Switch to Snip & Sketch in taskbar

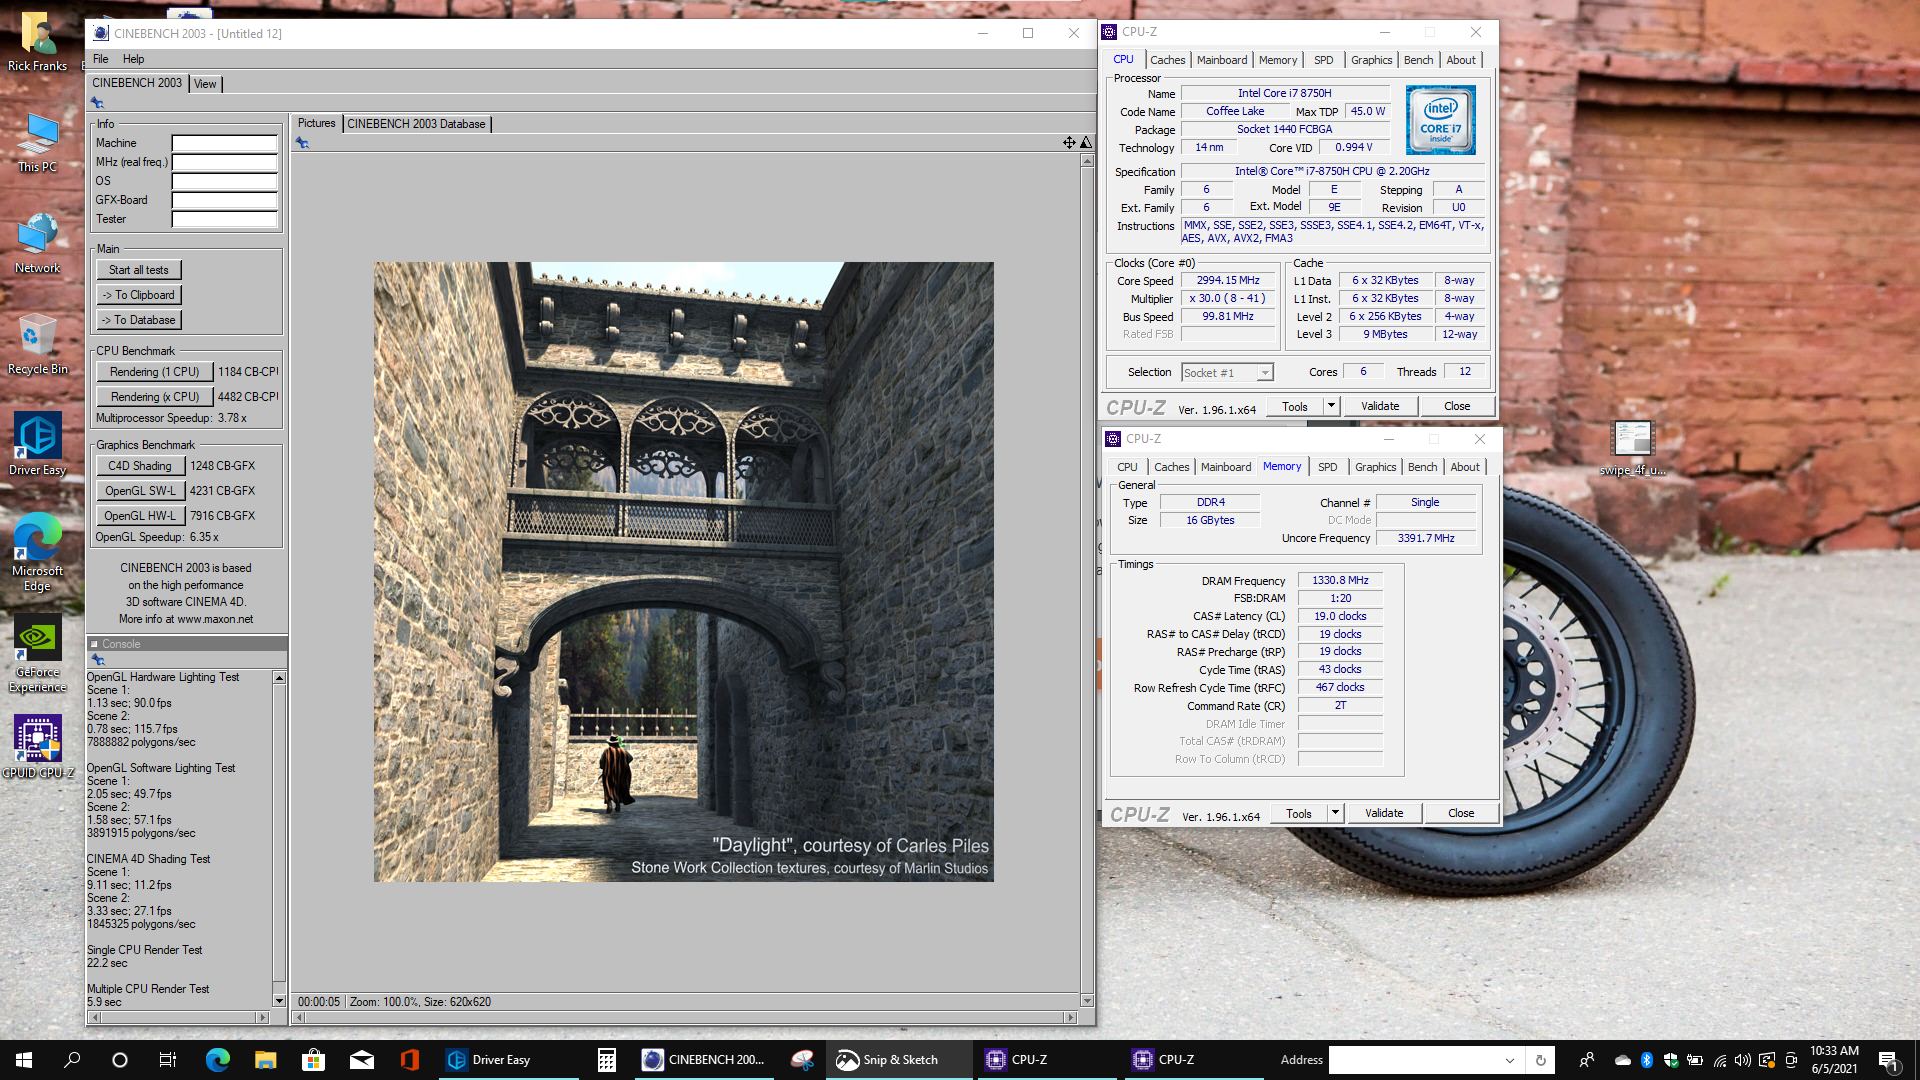pyautogui.click(x=898, y=1060)
